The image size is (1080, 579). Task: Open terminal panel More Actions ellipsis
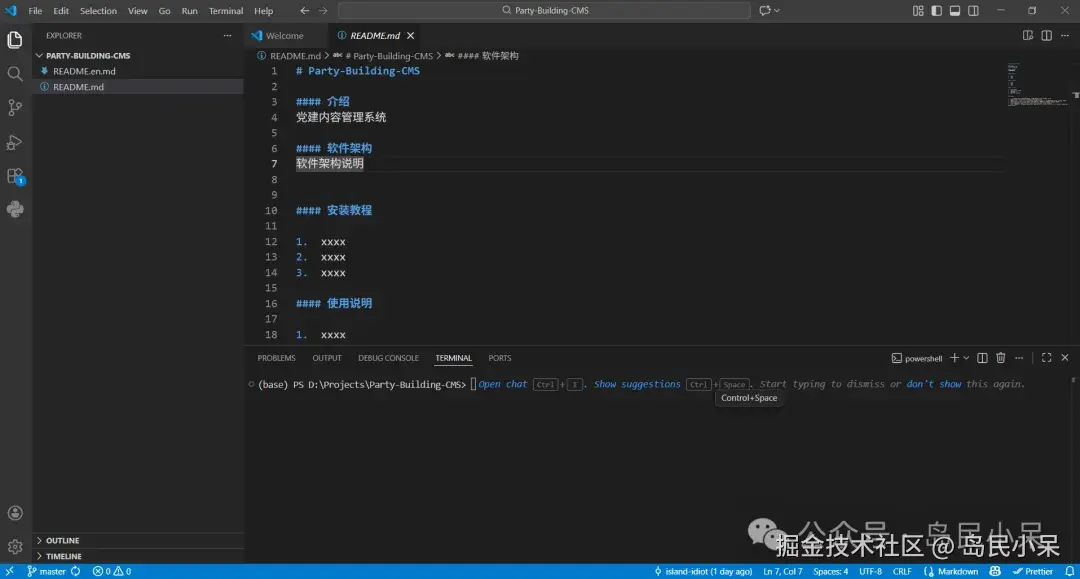pyautogui.click(x=1019, y=358)
